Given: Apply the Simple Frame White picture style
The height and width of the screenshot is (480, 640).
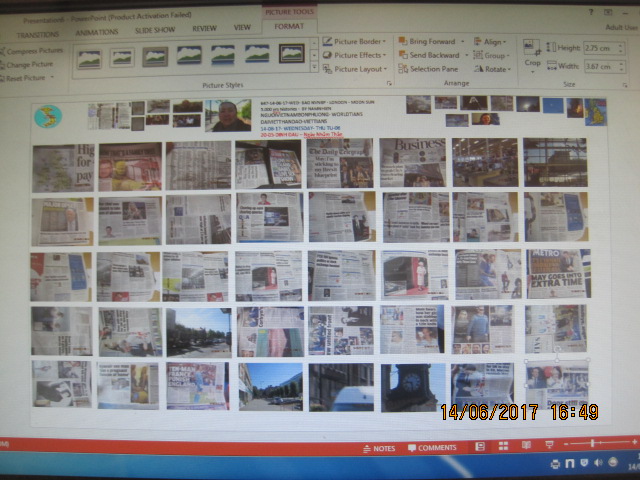Looking at the screenshot, I should pyautogui.click(x=89, y=58).
